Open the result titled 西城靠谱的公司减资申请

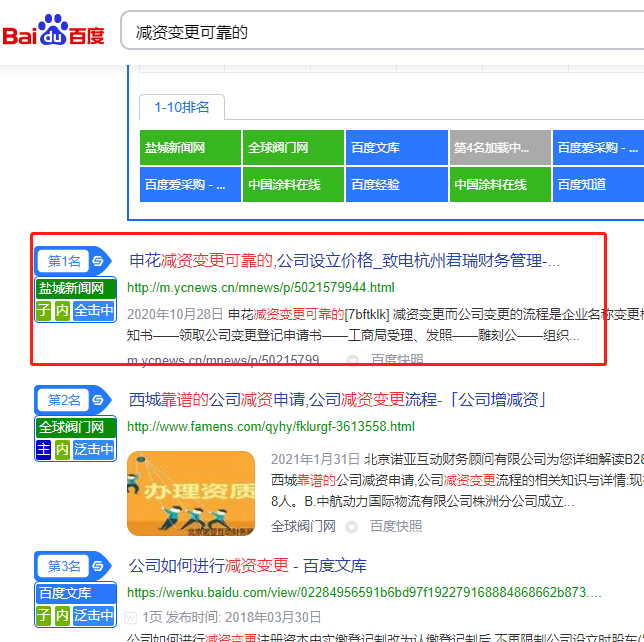pyautogui.click(x=338, y=400)
